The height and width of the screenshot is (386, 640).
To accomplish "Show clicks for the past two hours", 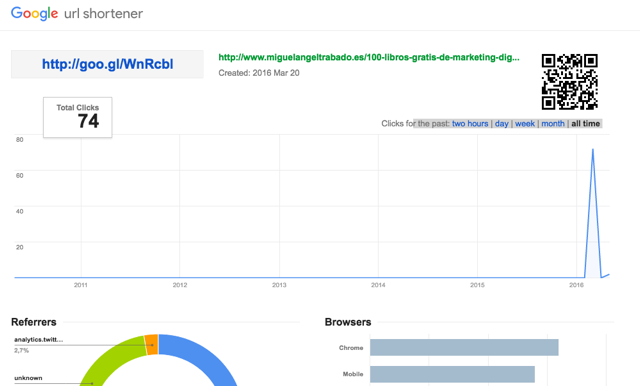I will click(x=470, y=124).
